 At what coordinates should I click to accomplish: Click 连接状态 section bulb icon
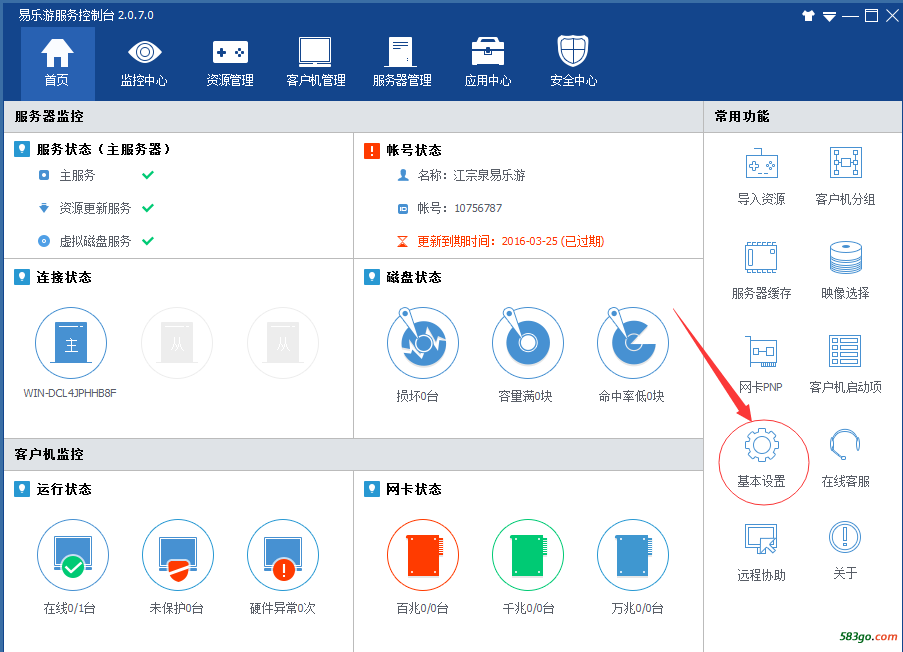click(x=22, y=278)
